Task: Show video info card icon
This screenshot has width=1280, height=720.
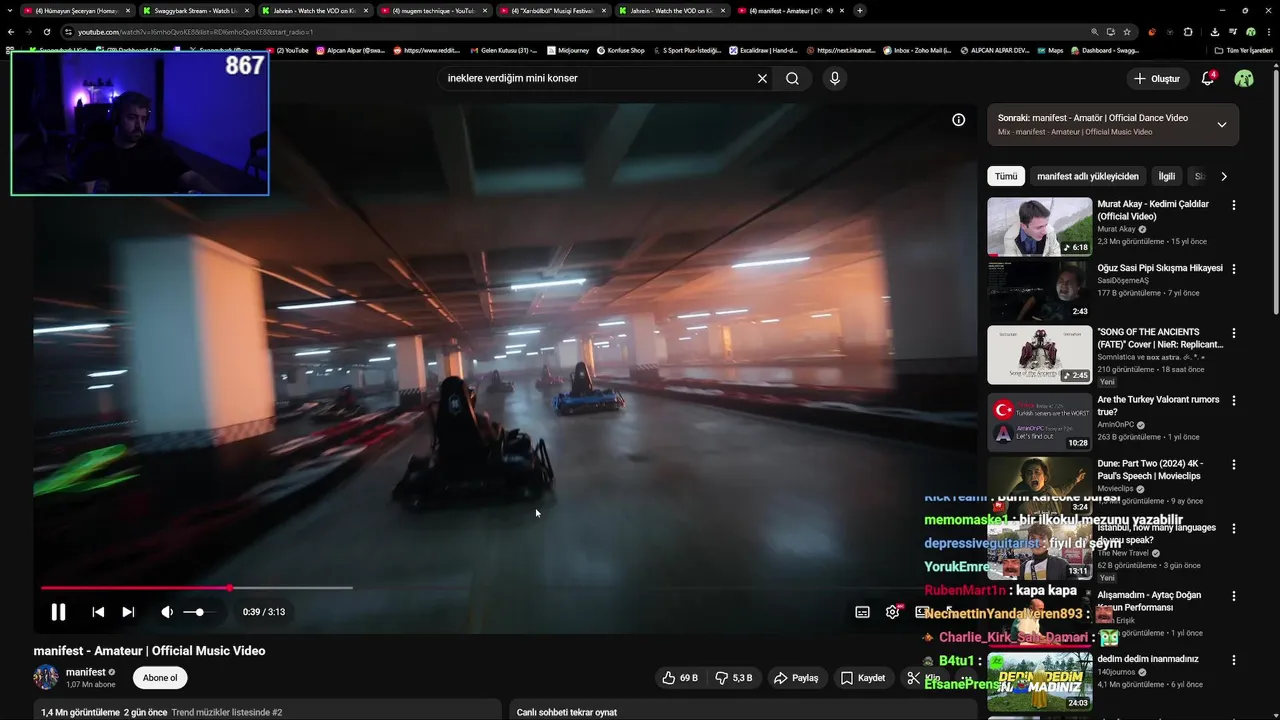Action: click(x=958, y=120)
